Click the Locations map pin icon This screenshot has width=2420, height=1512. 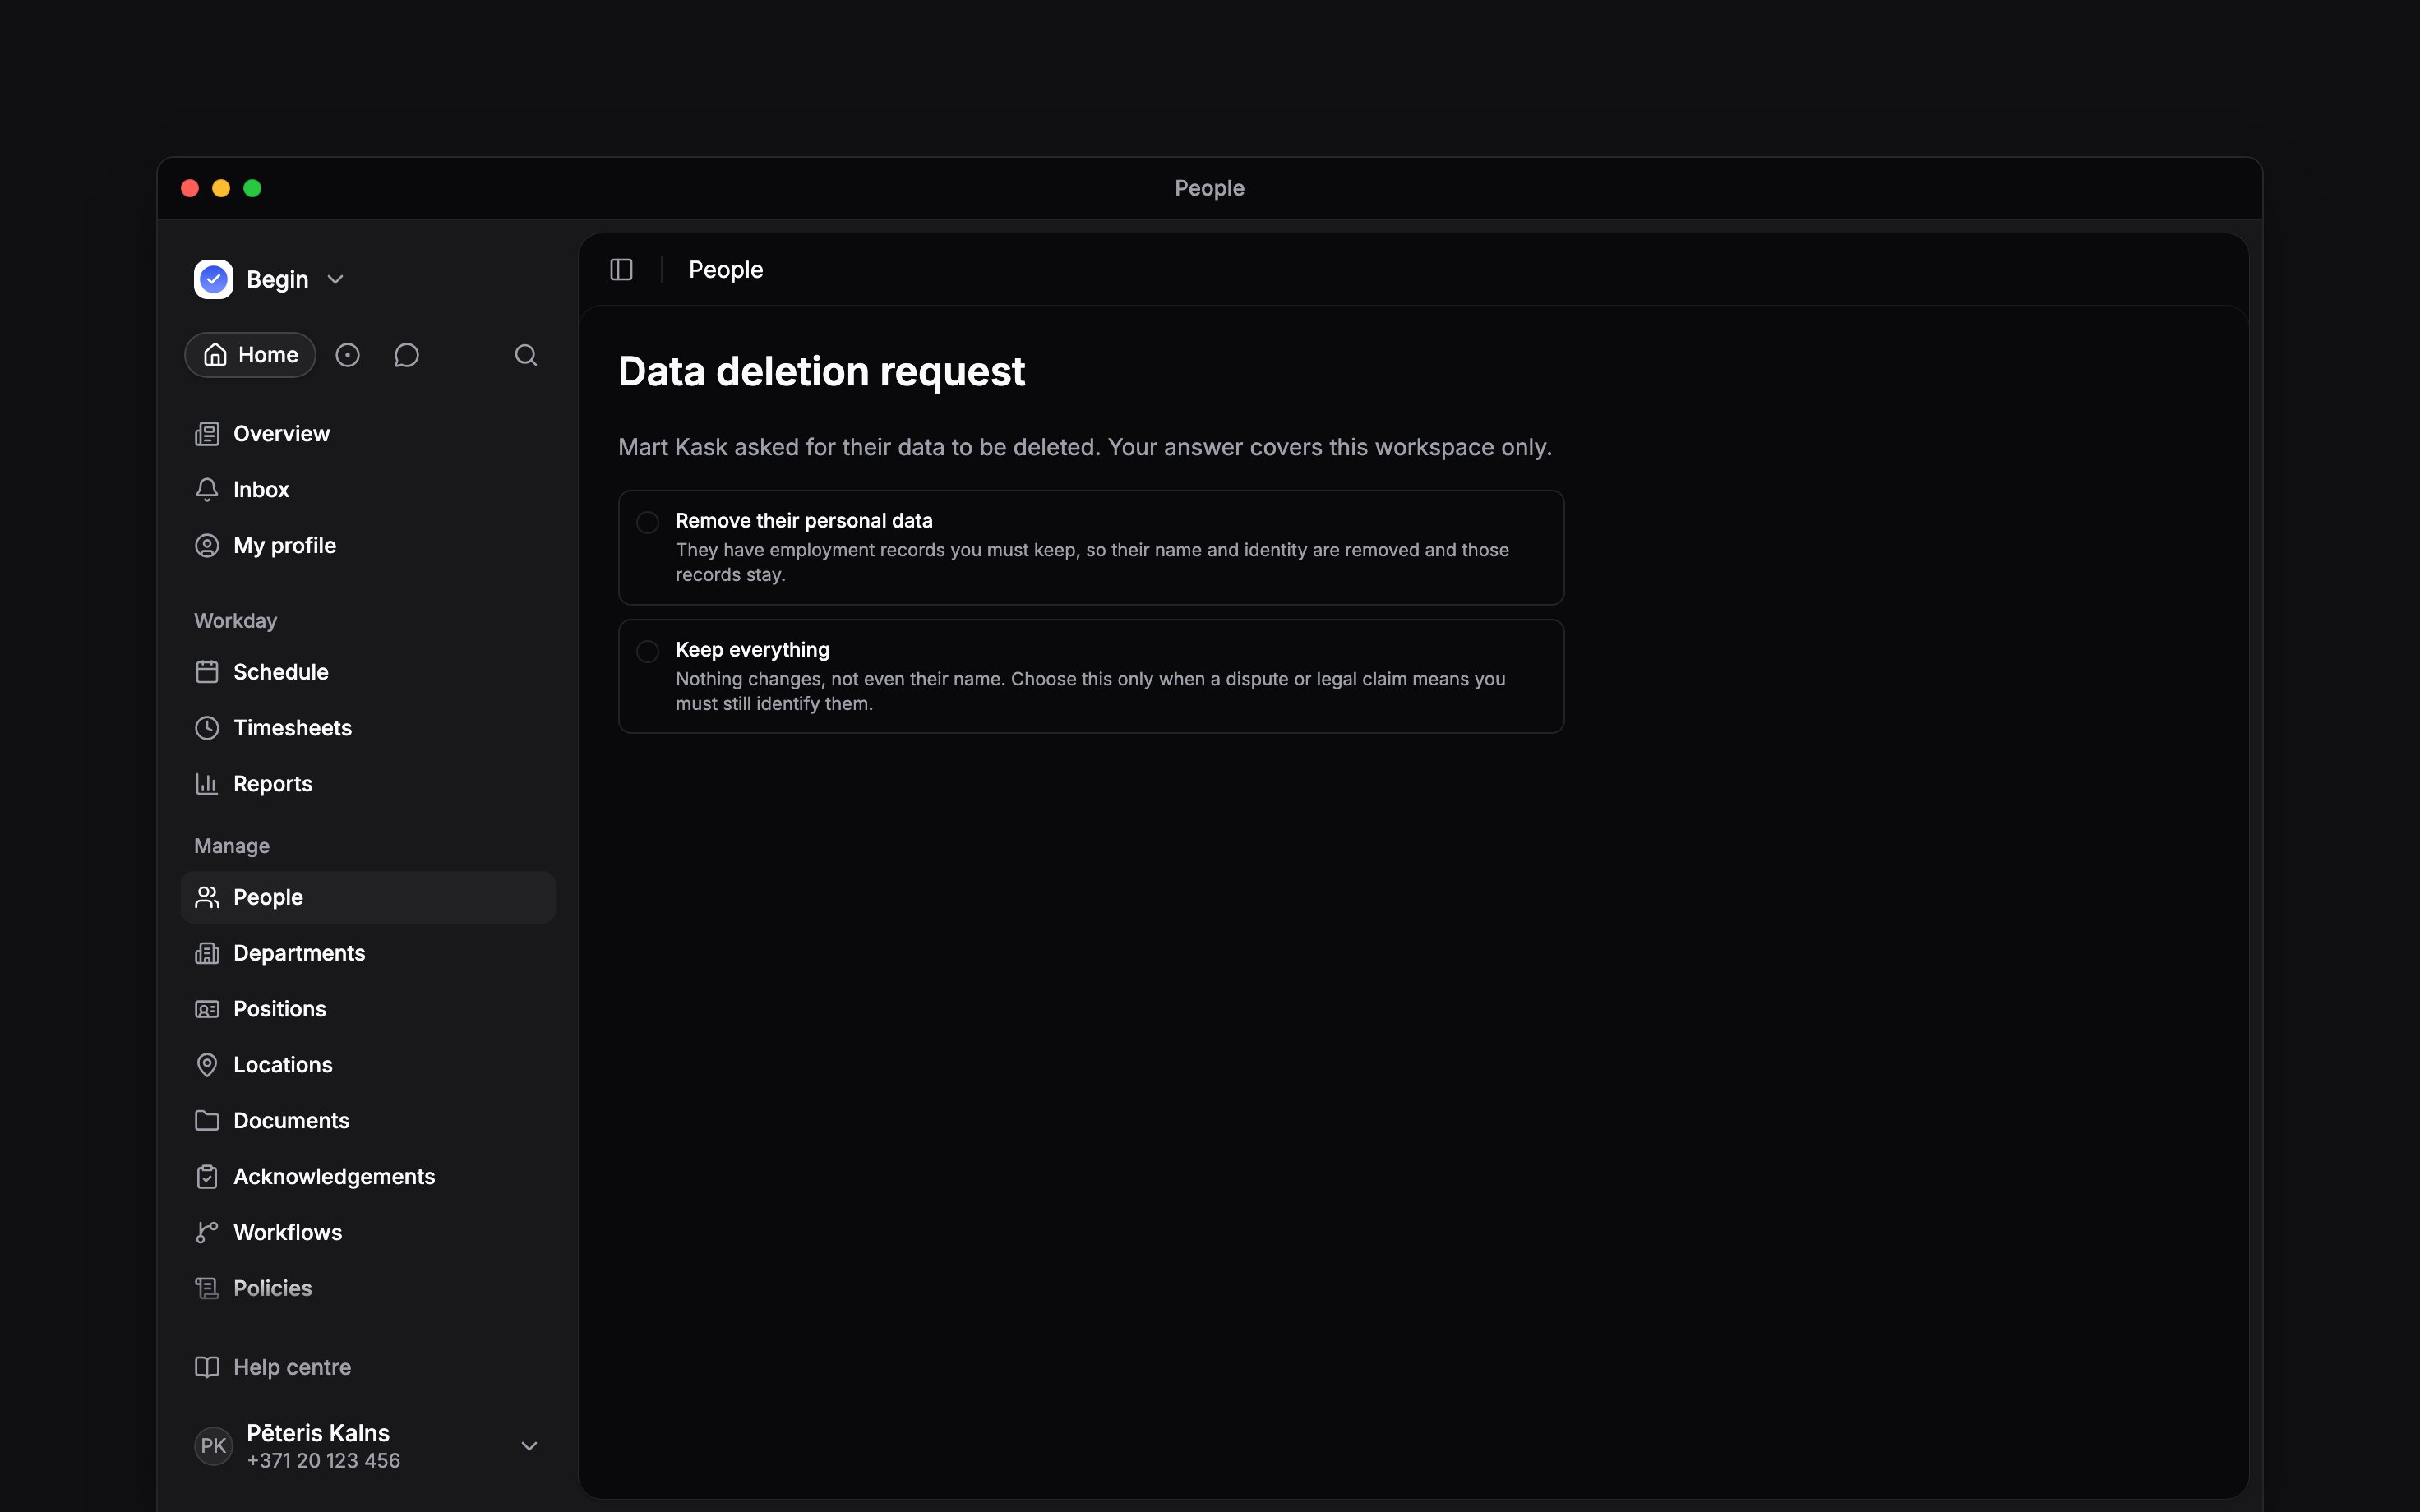click(x=207, y=1065)
